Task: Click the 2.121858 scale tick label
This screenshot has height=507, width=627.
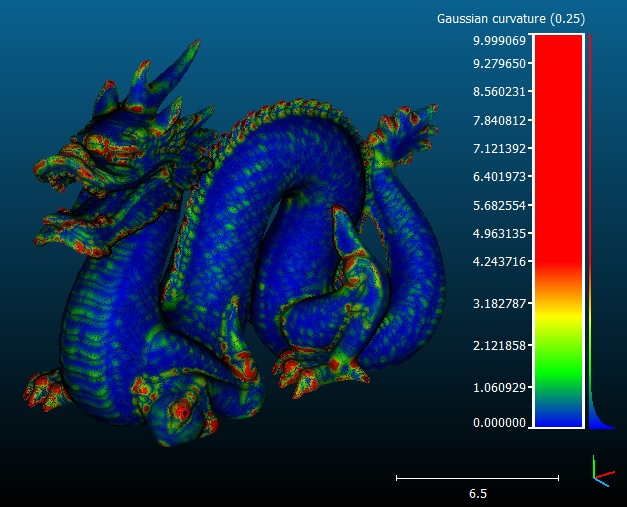Action: [499, 345]
